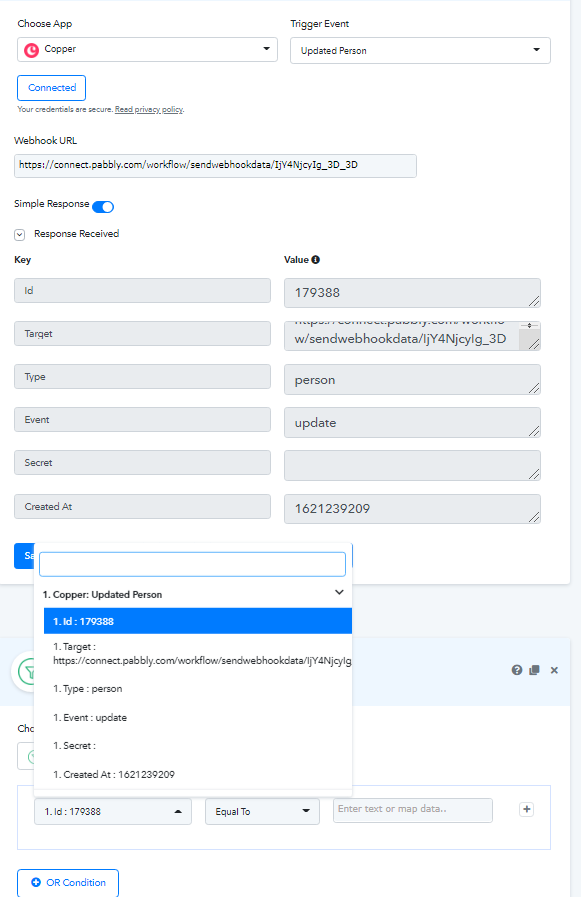Click the Connected button

pos(51,88)
